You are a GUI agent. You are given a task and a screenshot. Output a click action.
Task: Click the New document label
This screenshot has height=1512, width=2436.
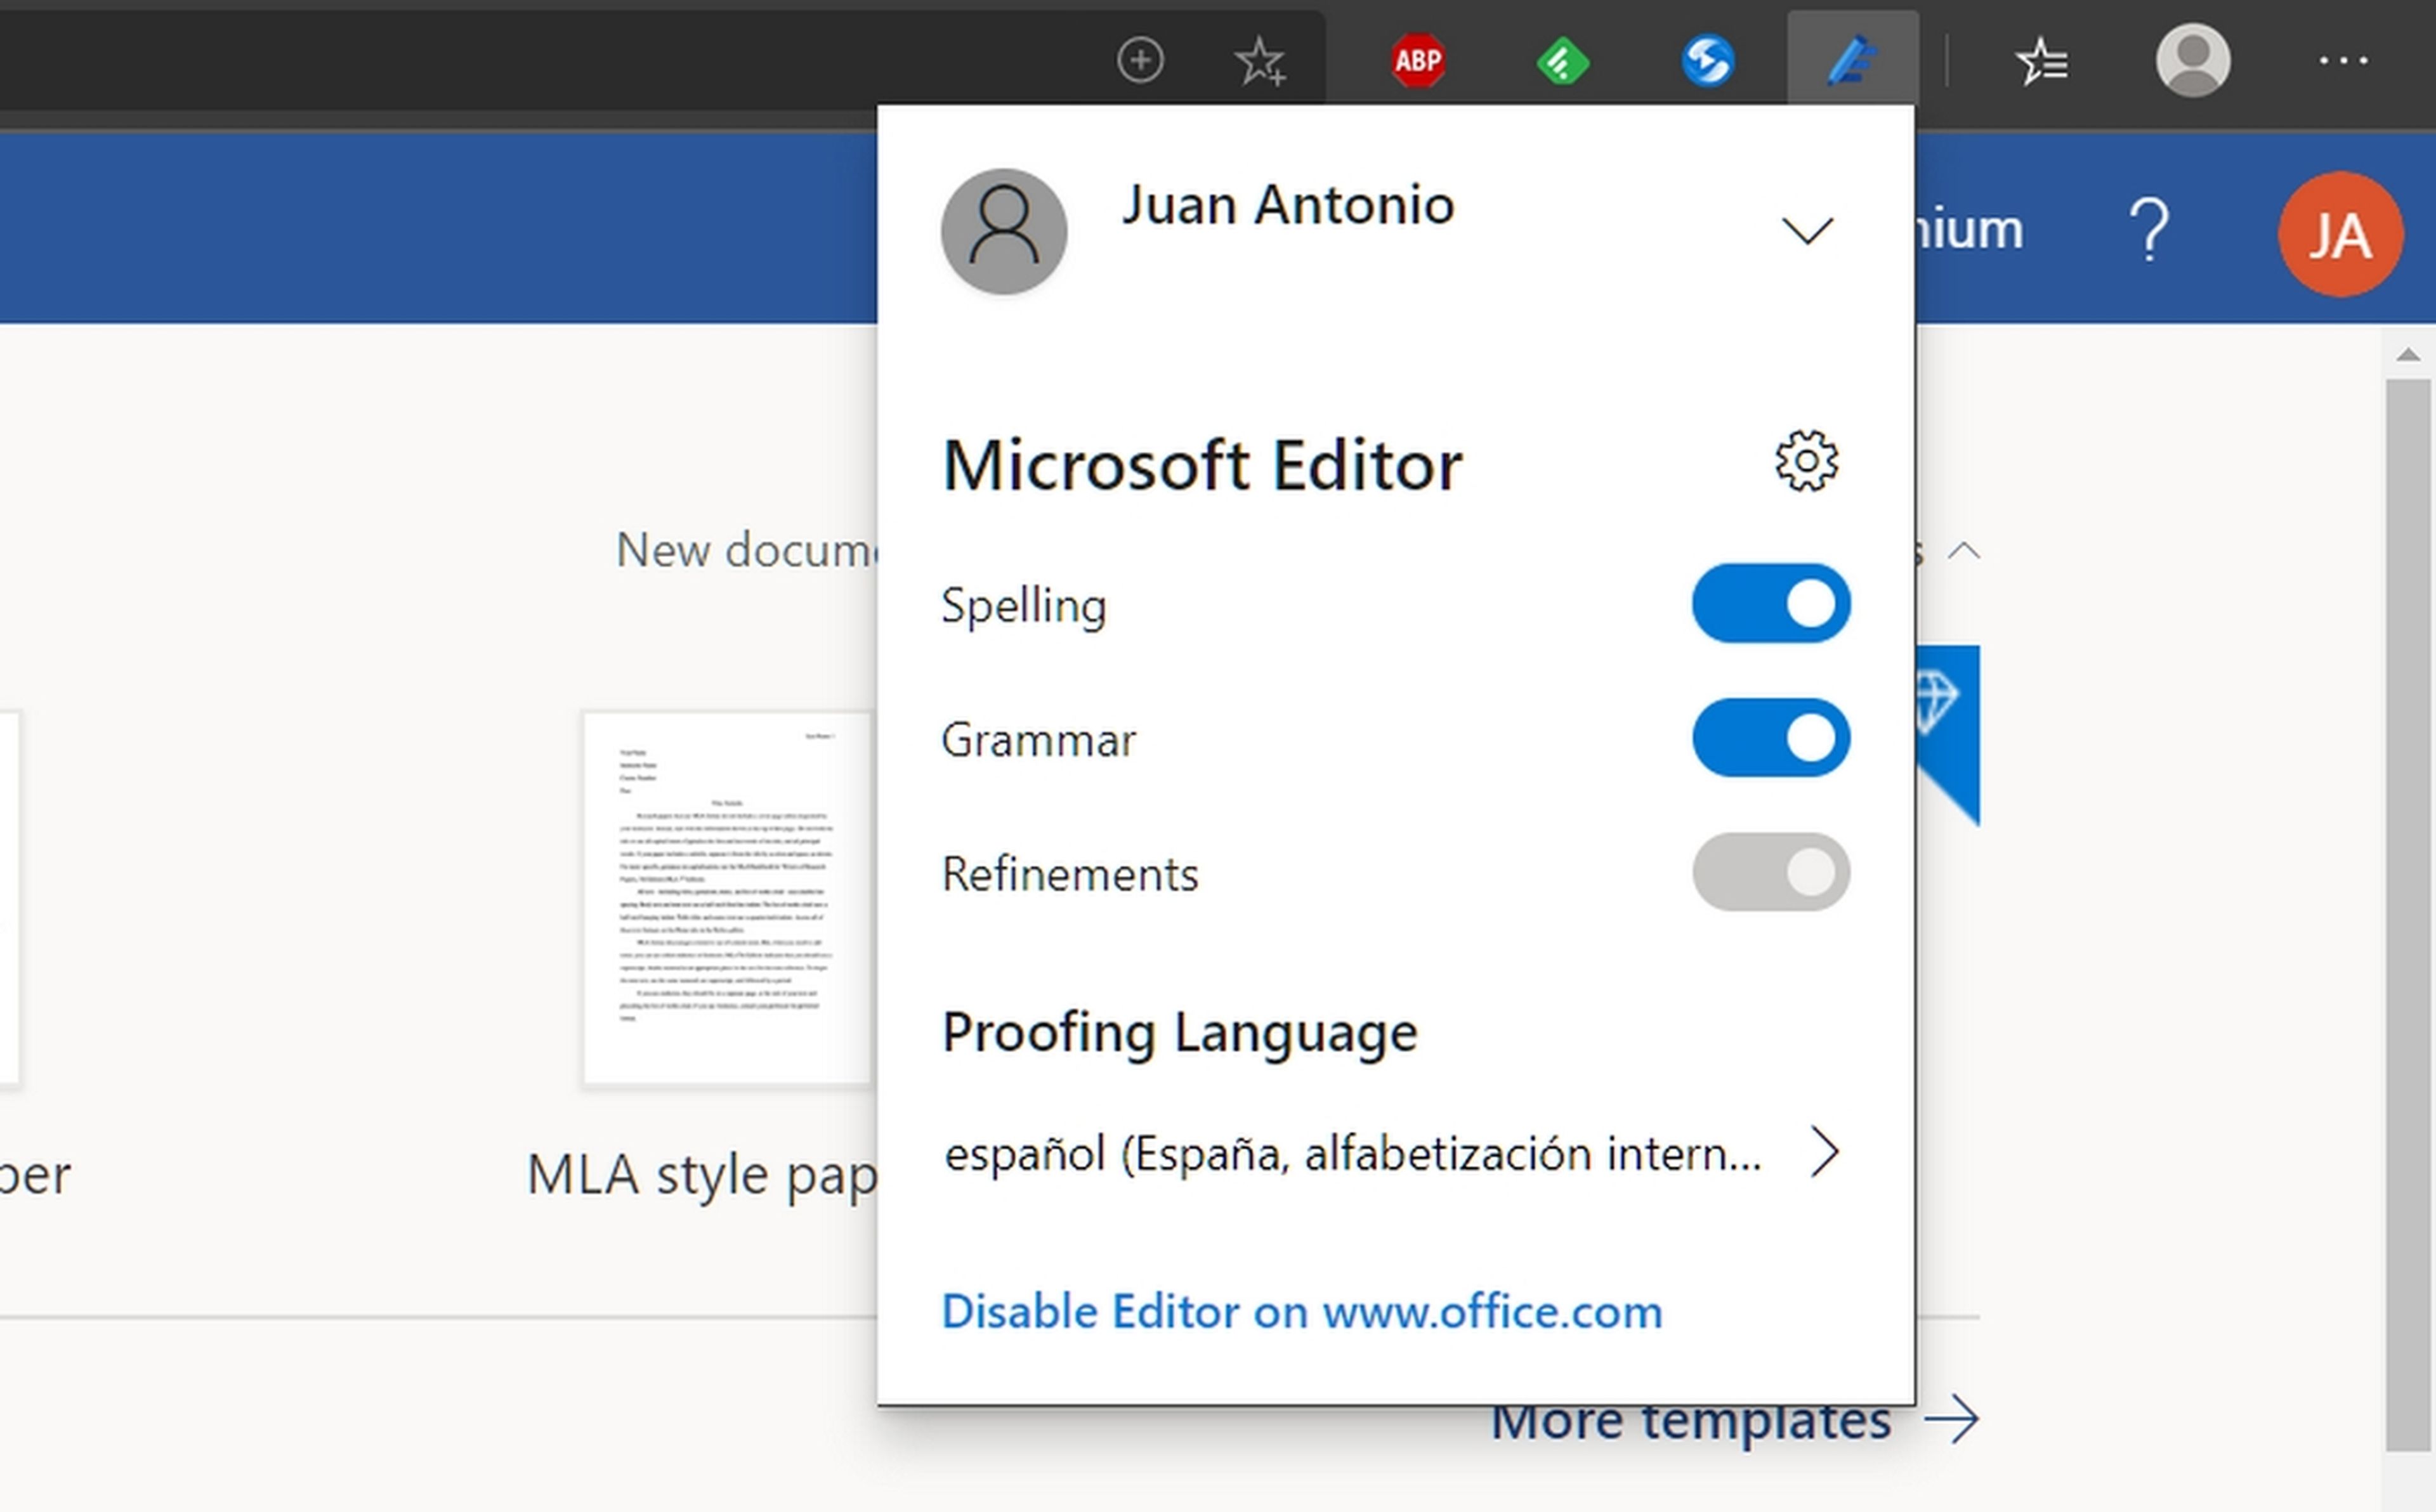[746, 550]
